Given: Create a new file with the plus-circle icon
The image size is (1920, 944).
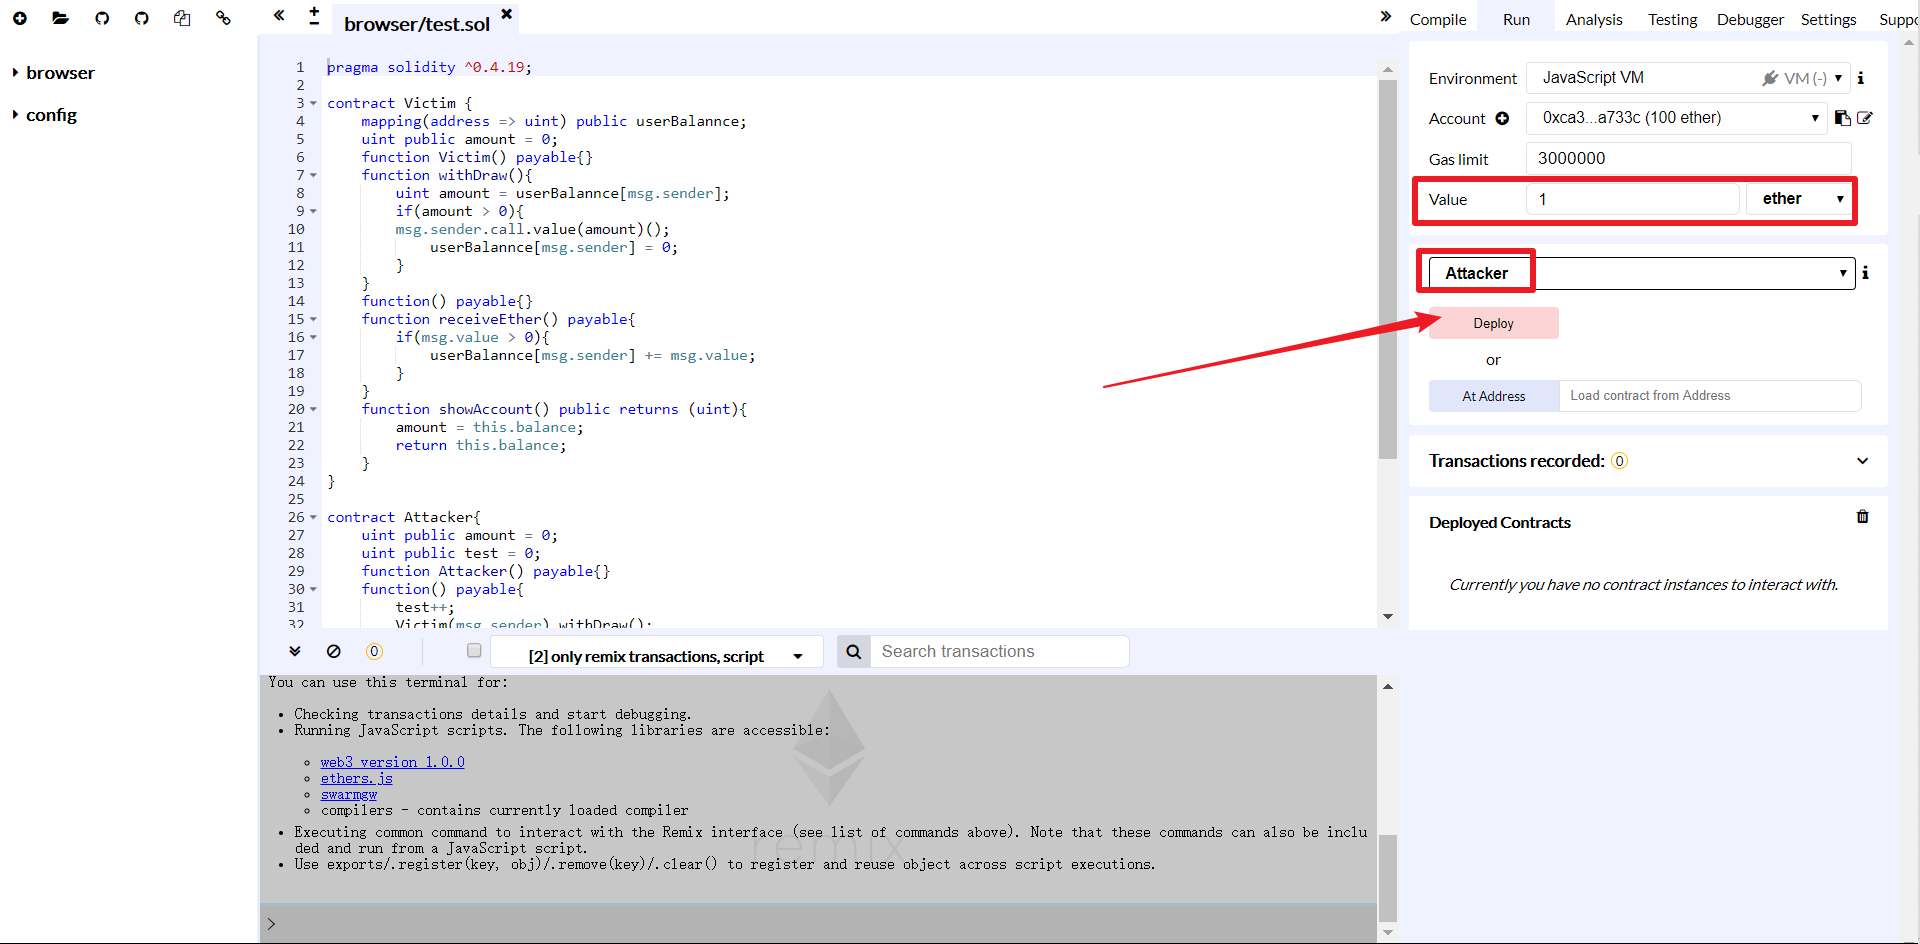Looking at the screenshot, I should coord(20,18).
